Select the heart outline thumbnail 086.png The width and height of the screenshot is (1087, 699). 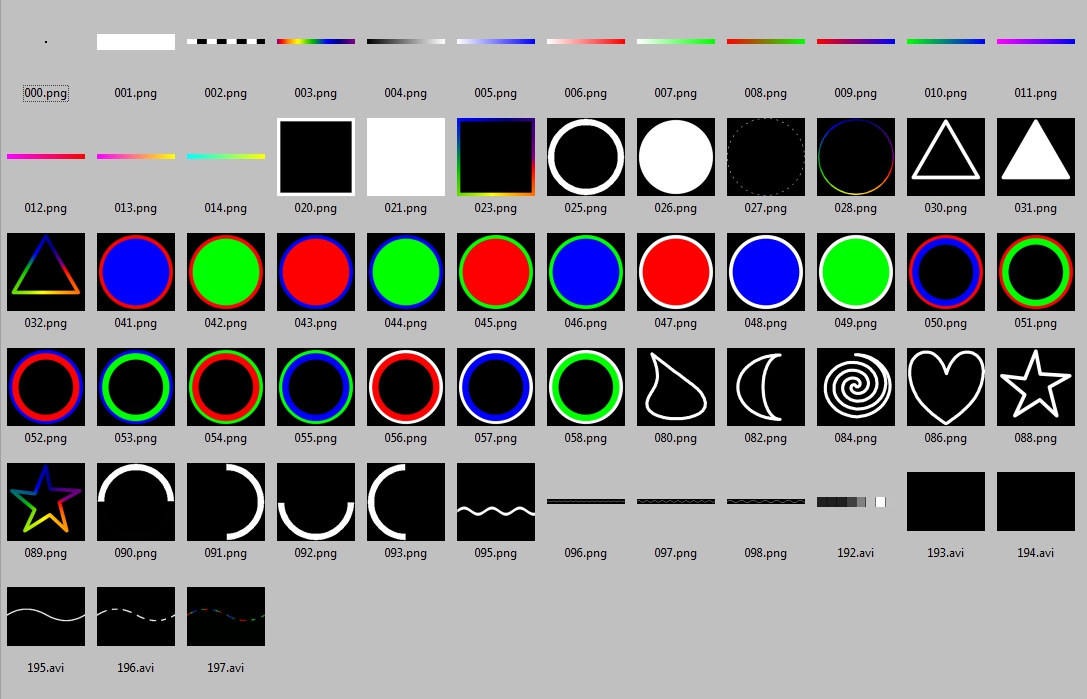click(x=946, y=387)
